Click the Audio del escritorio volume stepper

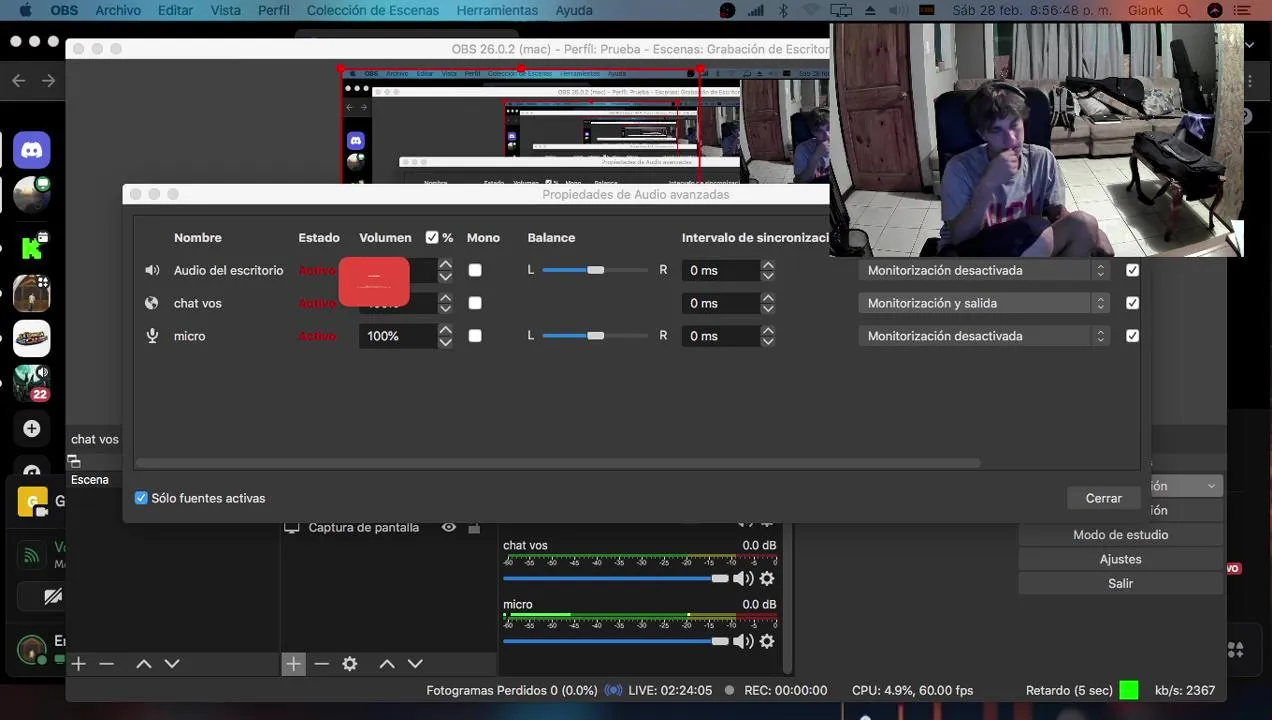[445, 270]
